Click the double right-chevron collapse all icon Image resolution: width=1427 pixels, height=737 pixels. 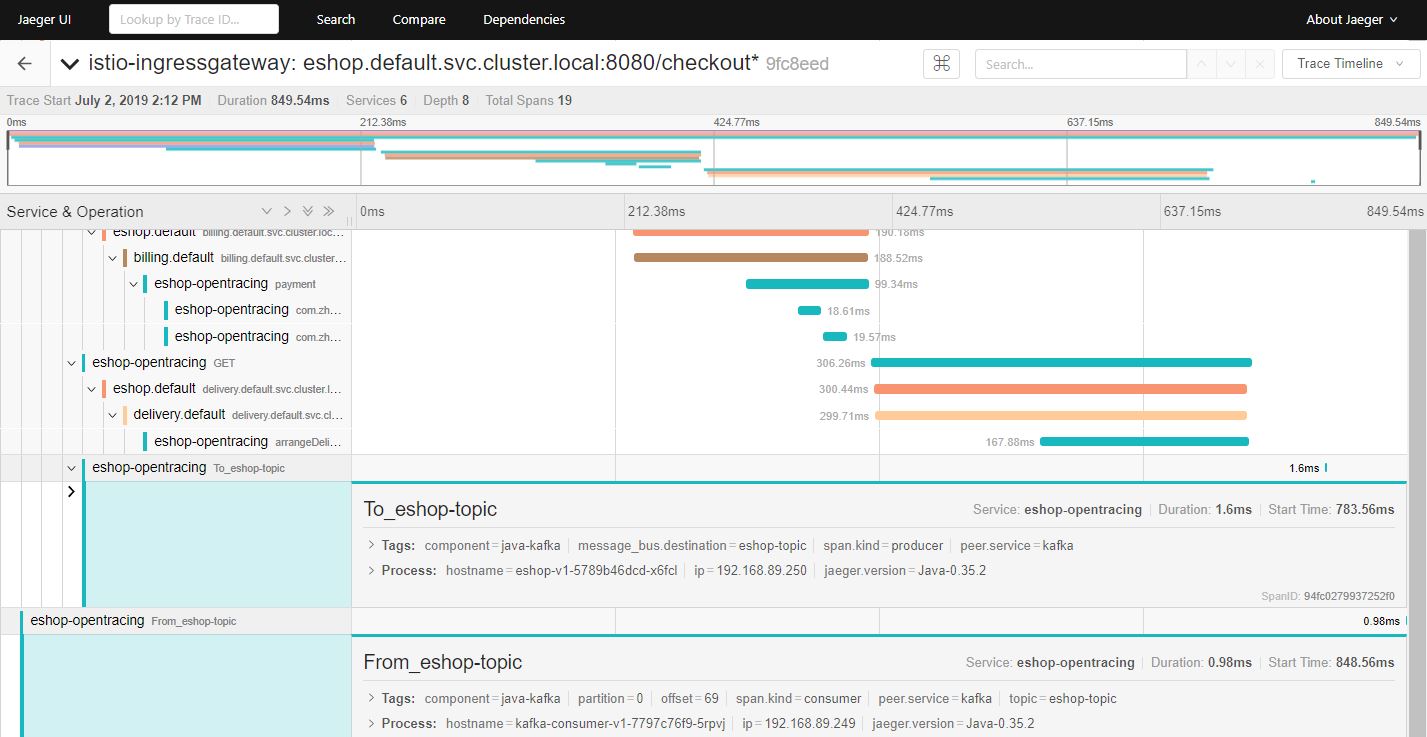coord(329,212)
